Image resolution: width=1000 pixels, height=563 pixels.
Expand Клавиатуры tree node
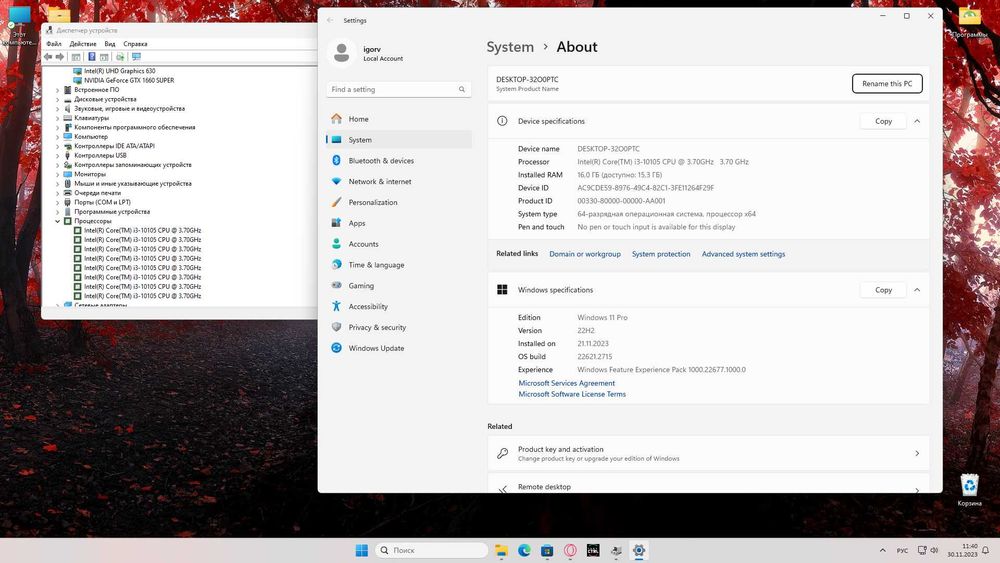click(x=57, y=118)
